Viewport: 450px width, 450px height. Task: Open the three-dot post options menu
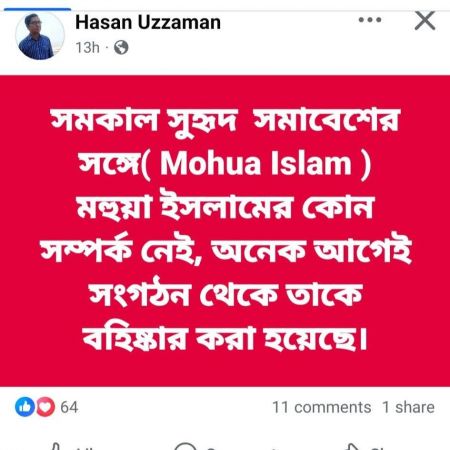(370, 20)
